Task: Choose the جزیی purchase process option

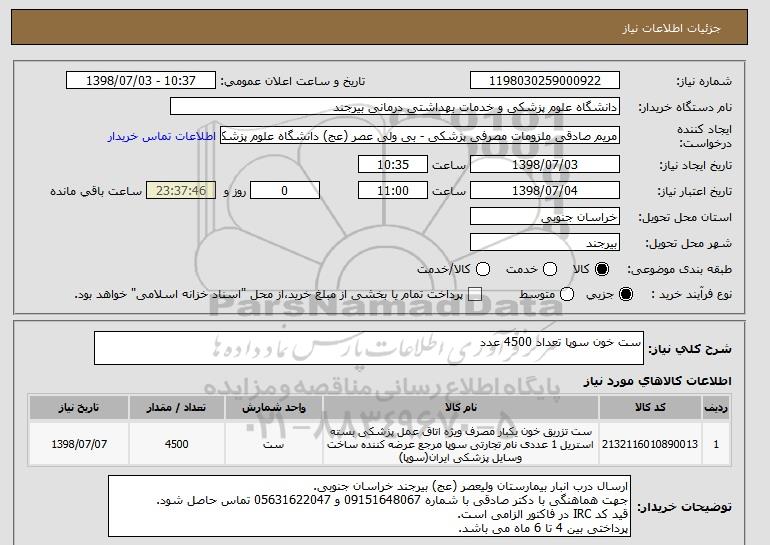Action: tap(626, 294)
